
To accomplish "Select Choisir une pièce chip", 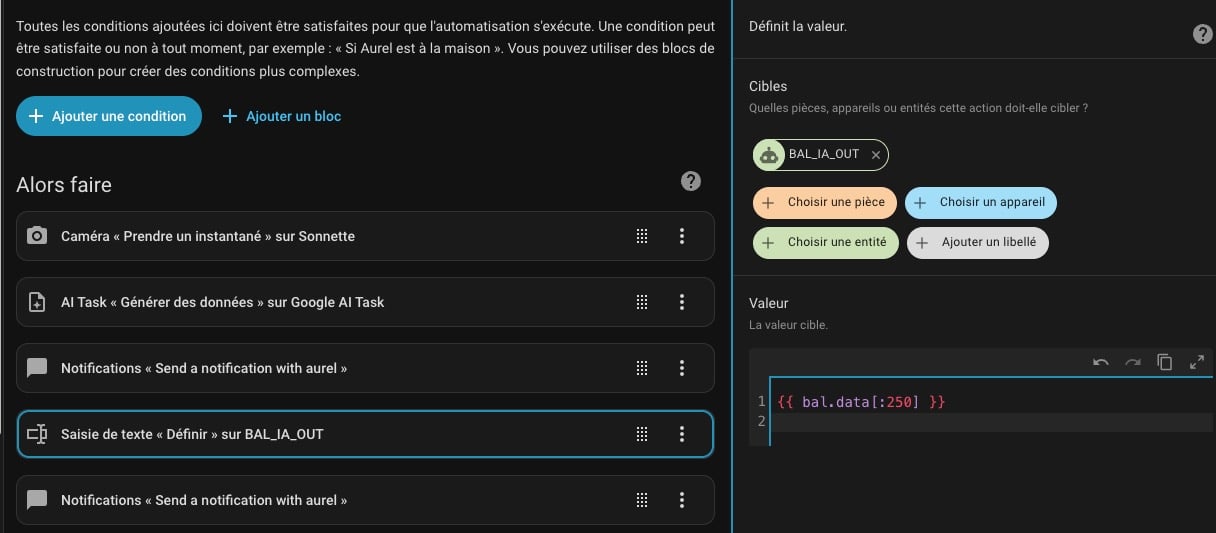I will click(x=825, y=202).
